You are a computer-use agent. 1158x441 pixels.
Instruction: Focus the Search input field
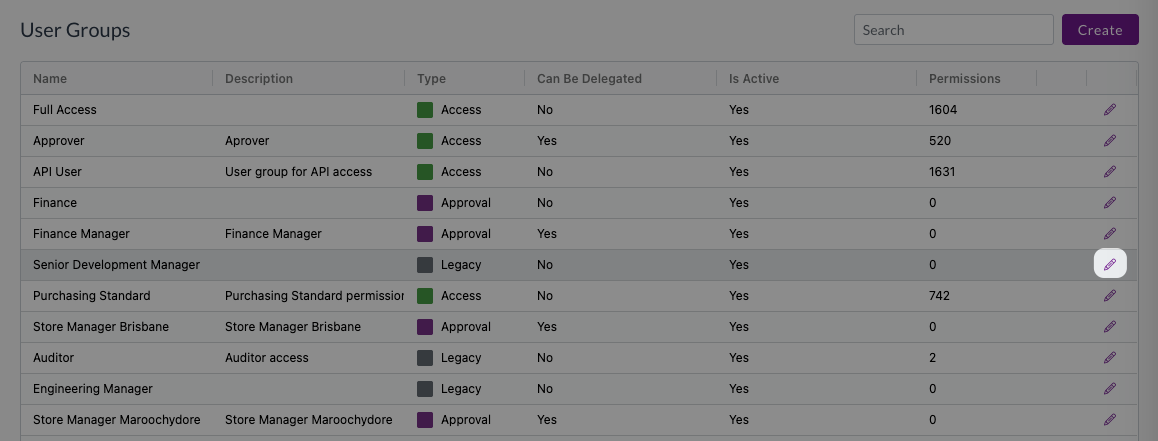point(953,30)
